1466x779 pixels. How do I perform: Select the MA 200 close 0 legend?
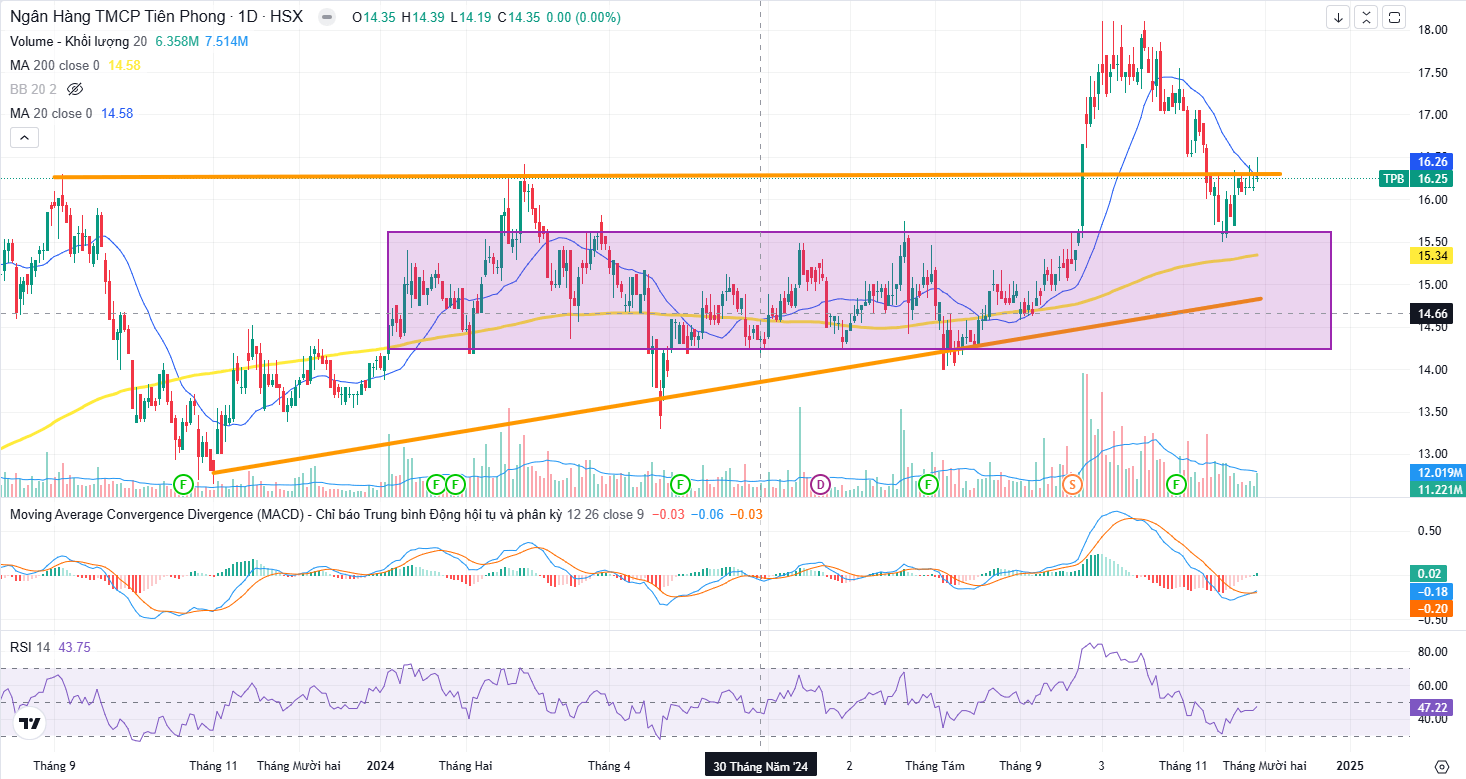pyautogui.click(x=55, y=65)
